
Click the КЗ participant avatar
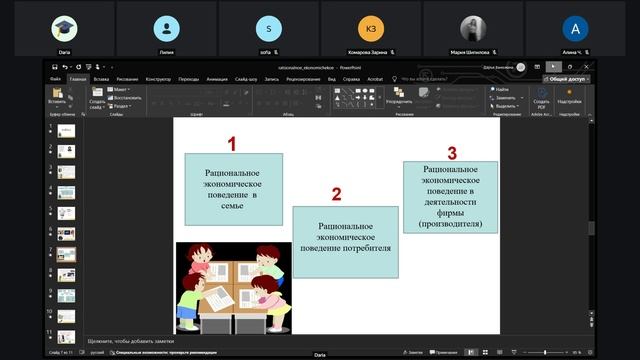tap(371, 29)
